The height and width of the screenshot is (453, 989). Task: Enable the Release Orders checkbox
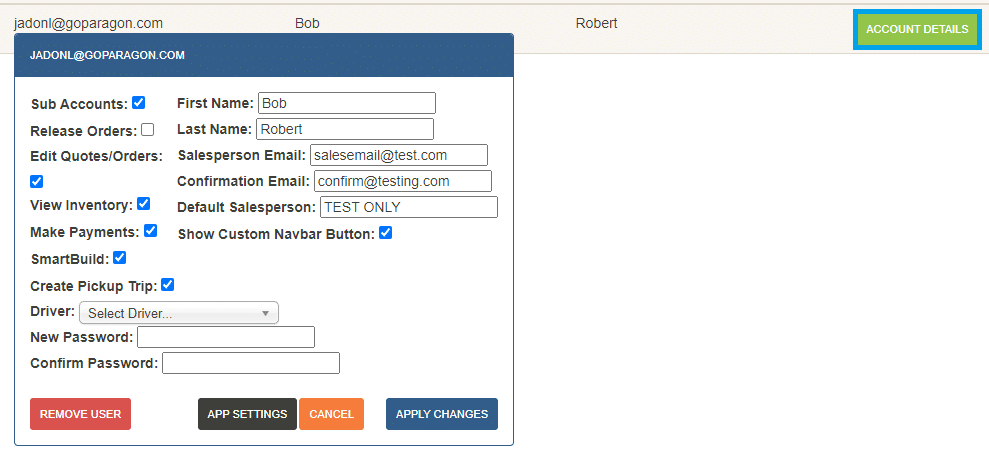[x=148, y=129]
